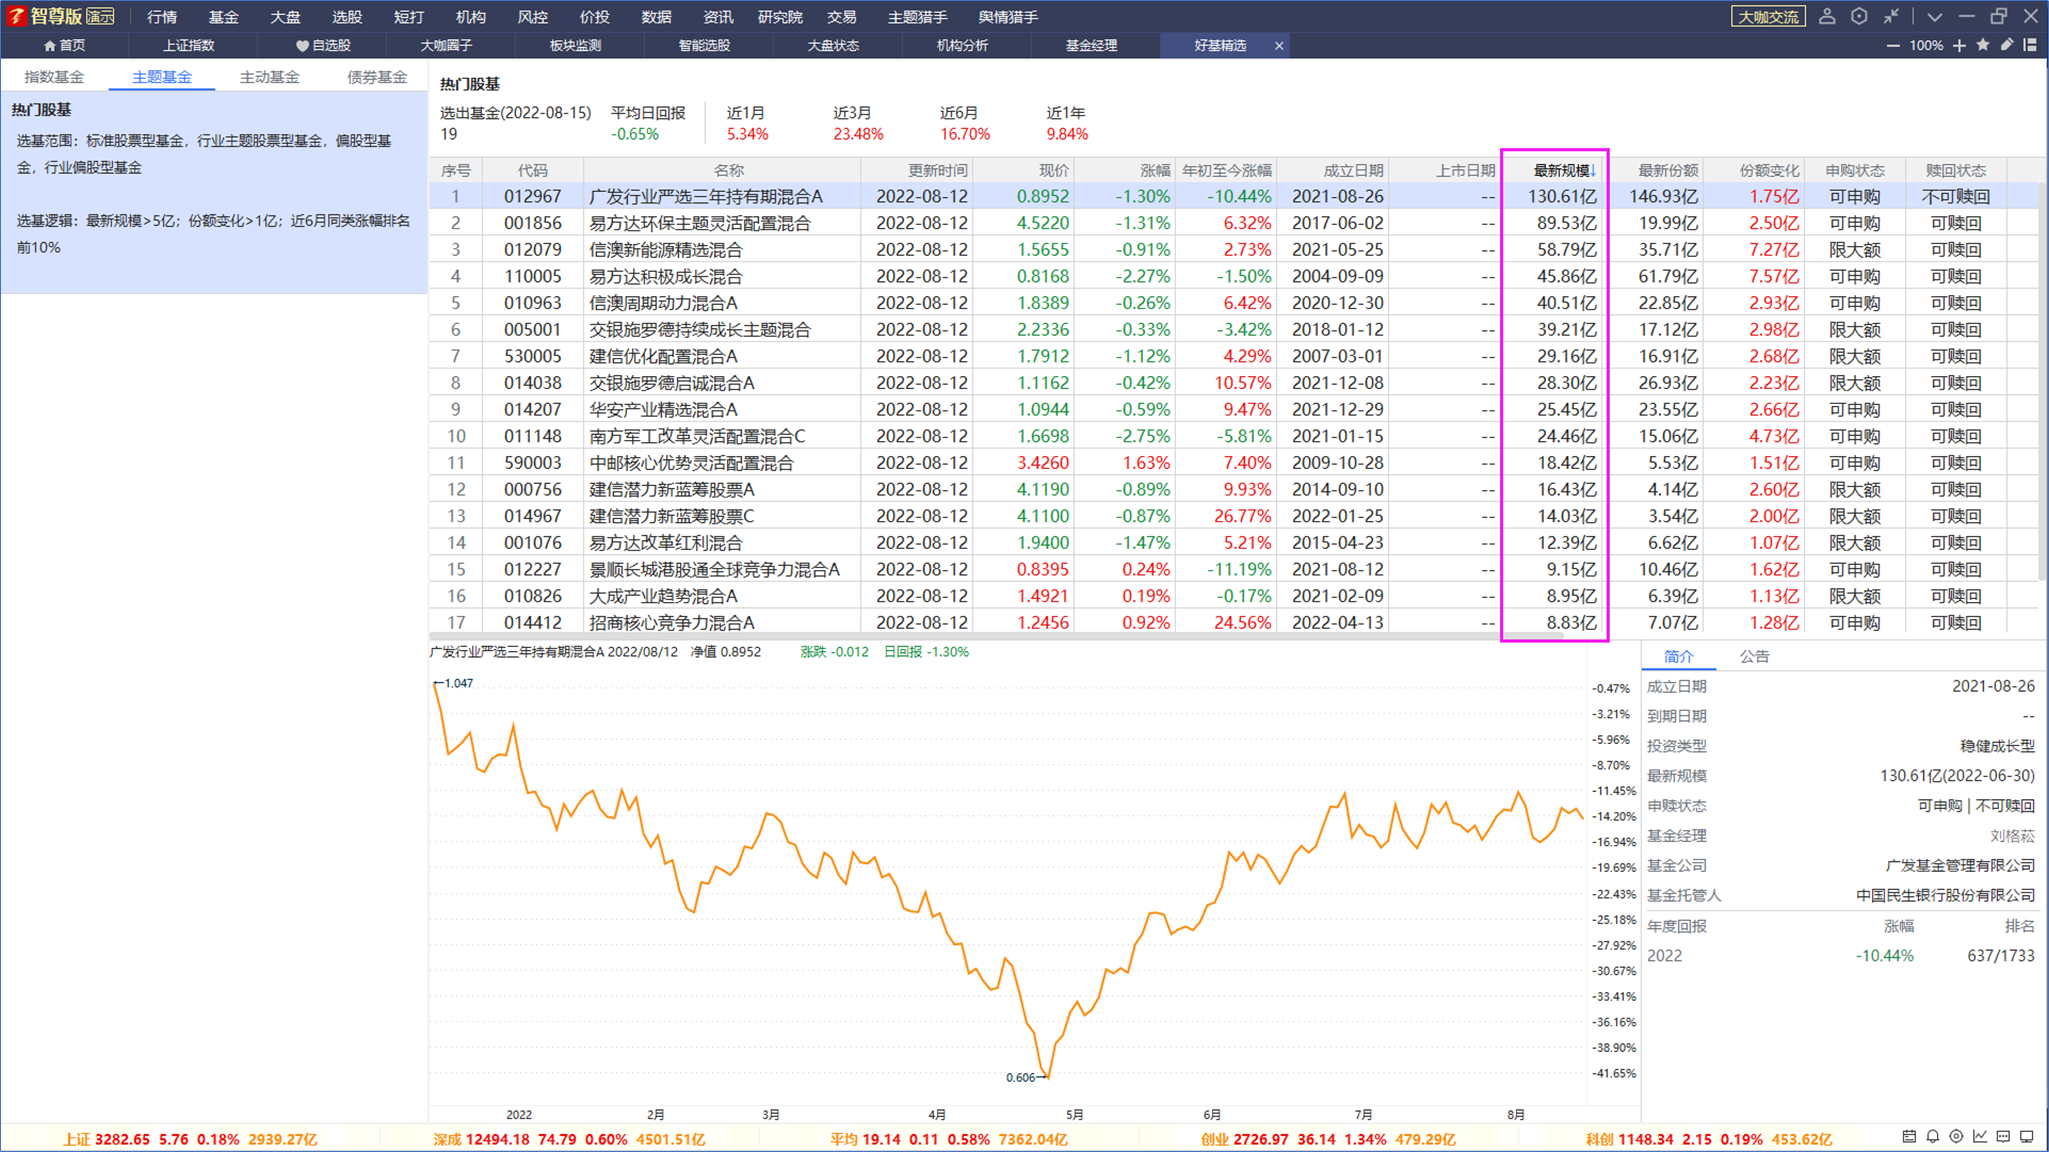Sort by 份额变化 column header

(x=1769, y=171)
